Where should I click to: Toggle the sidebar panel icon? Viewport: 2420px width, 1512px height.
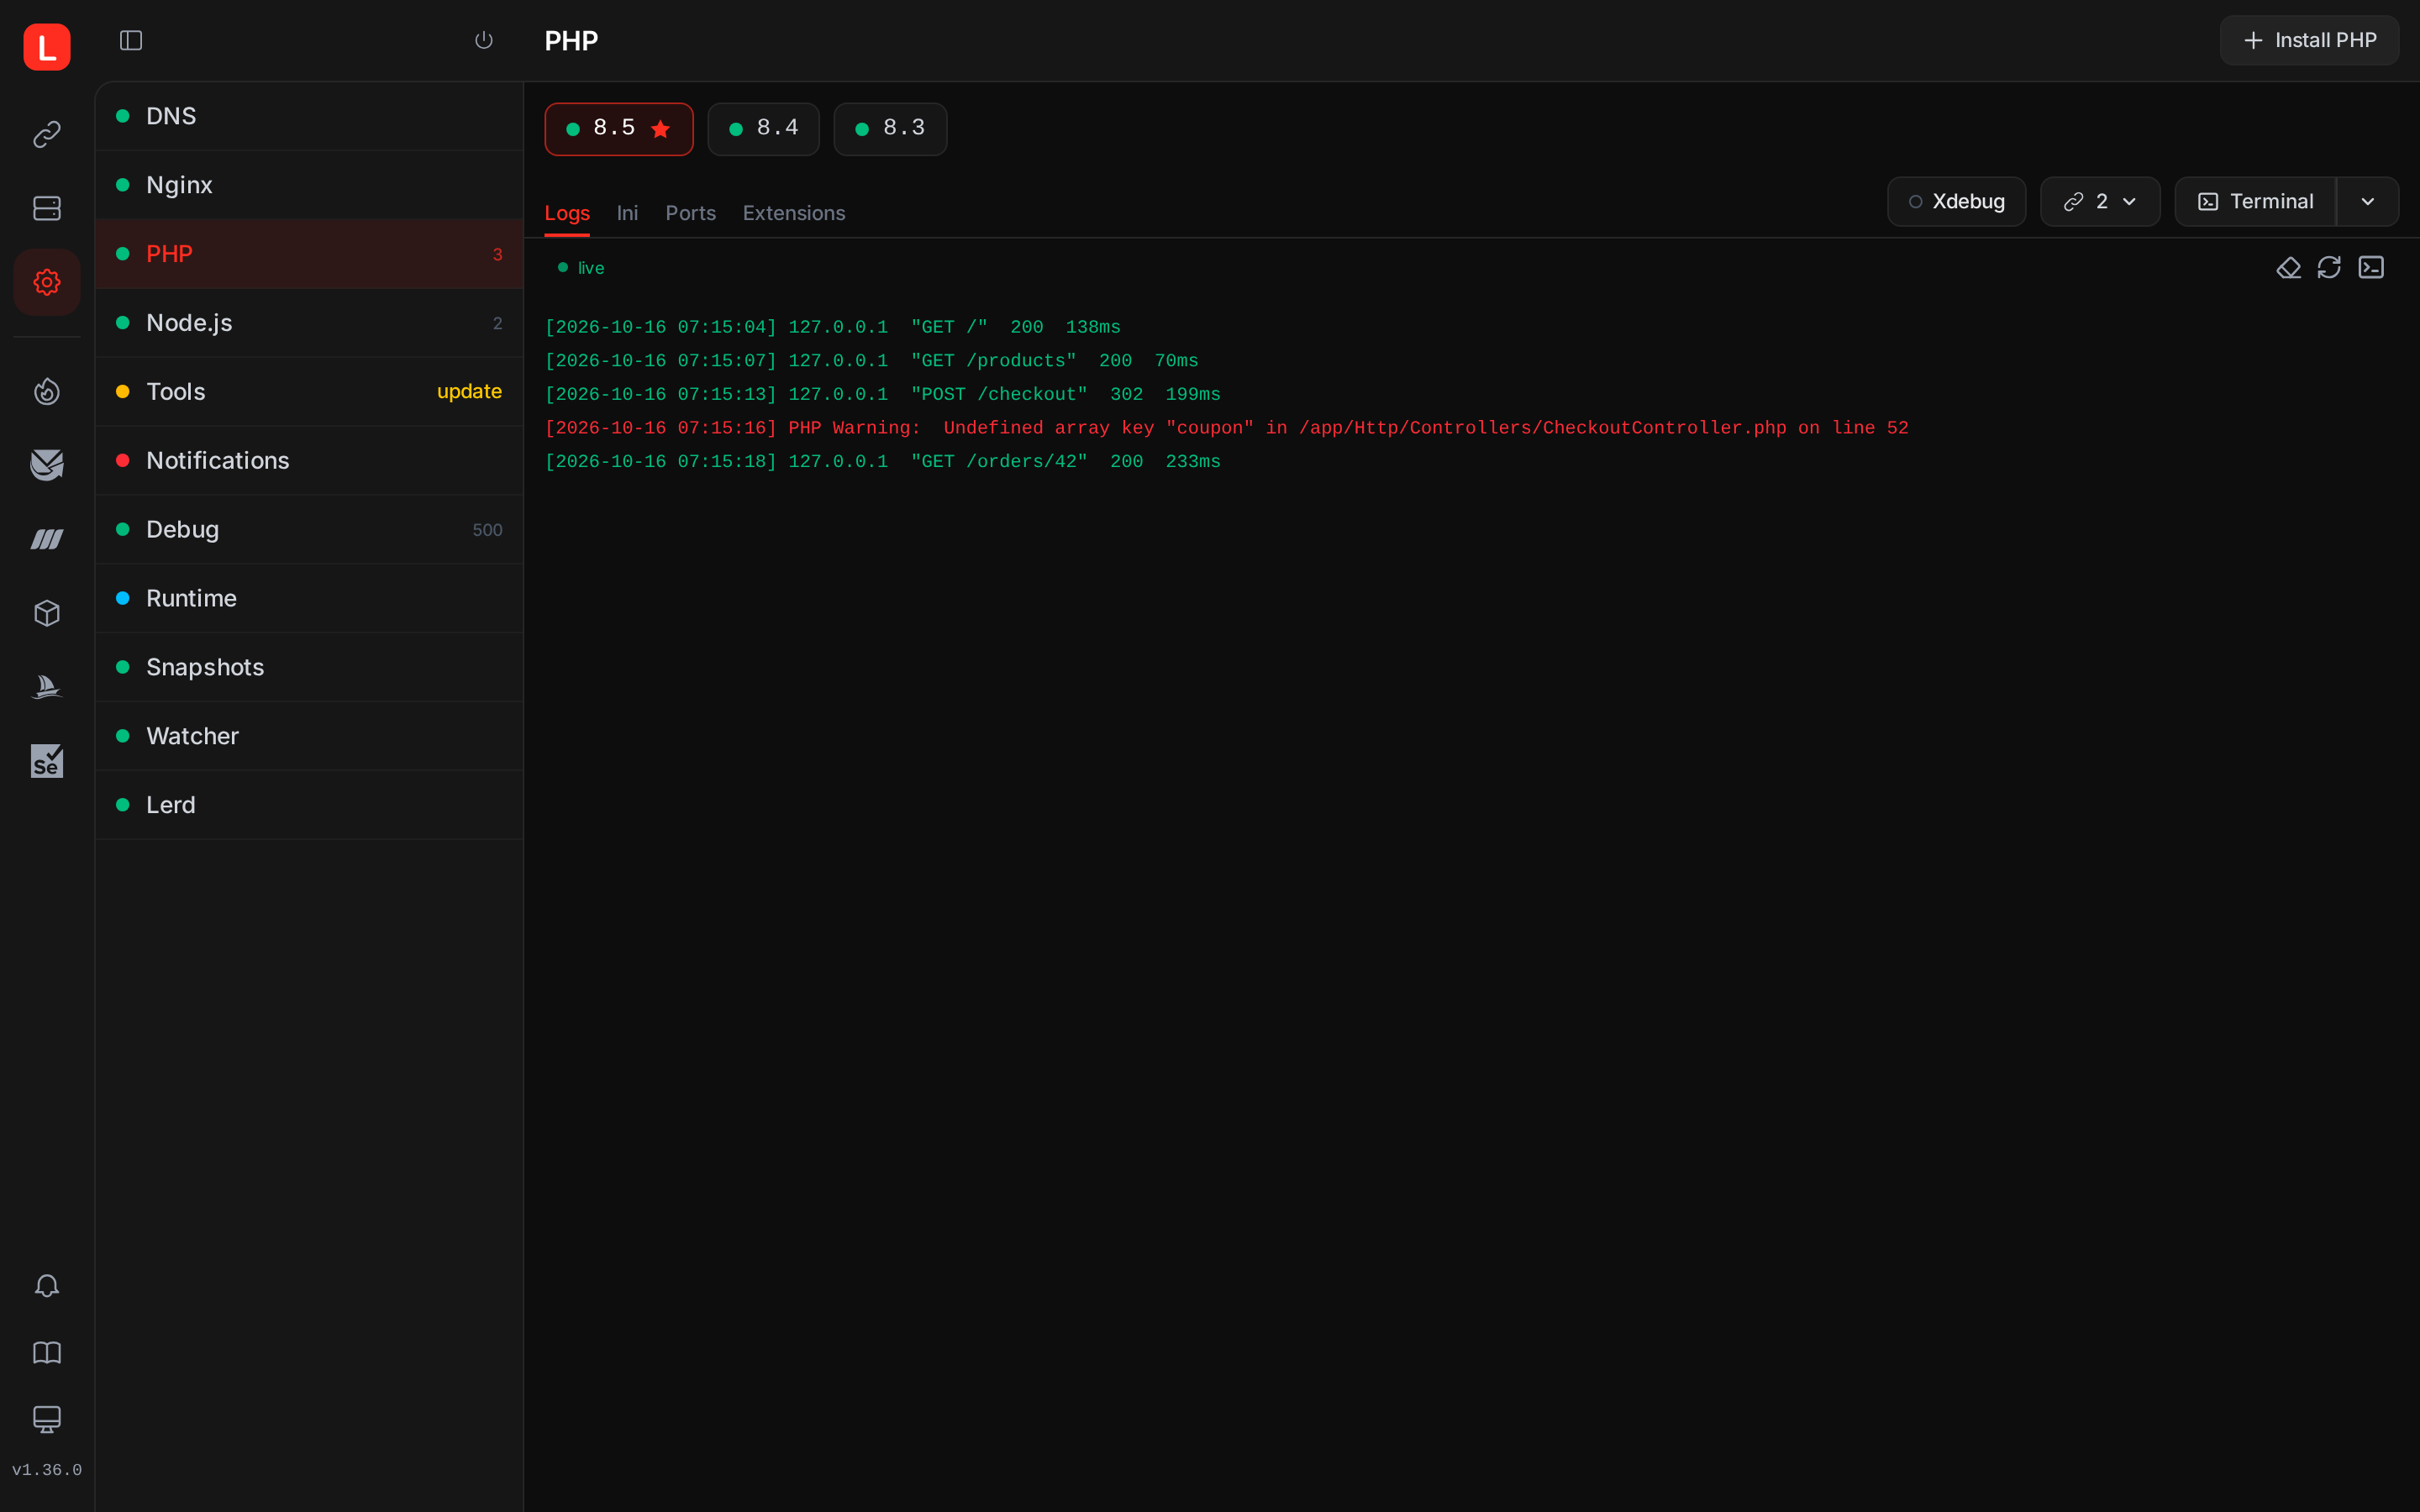tap(131, 40)
